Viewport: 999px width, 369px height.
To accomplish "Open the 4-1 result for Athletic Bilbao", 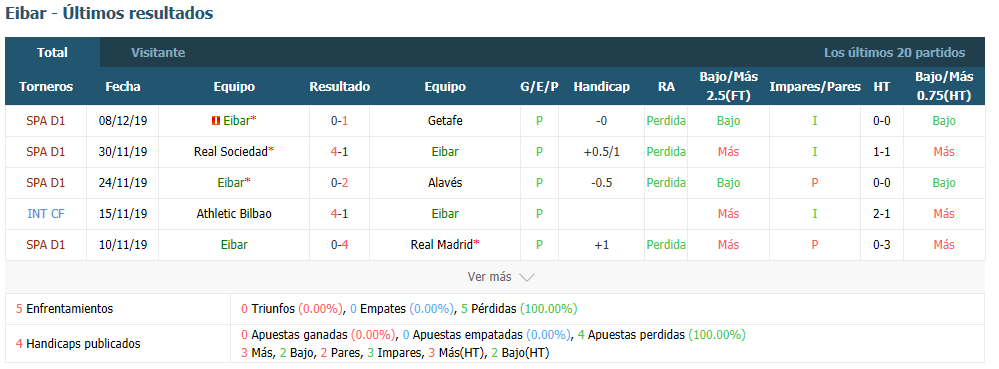I will tap(340, 213).
